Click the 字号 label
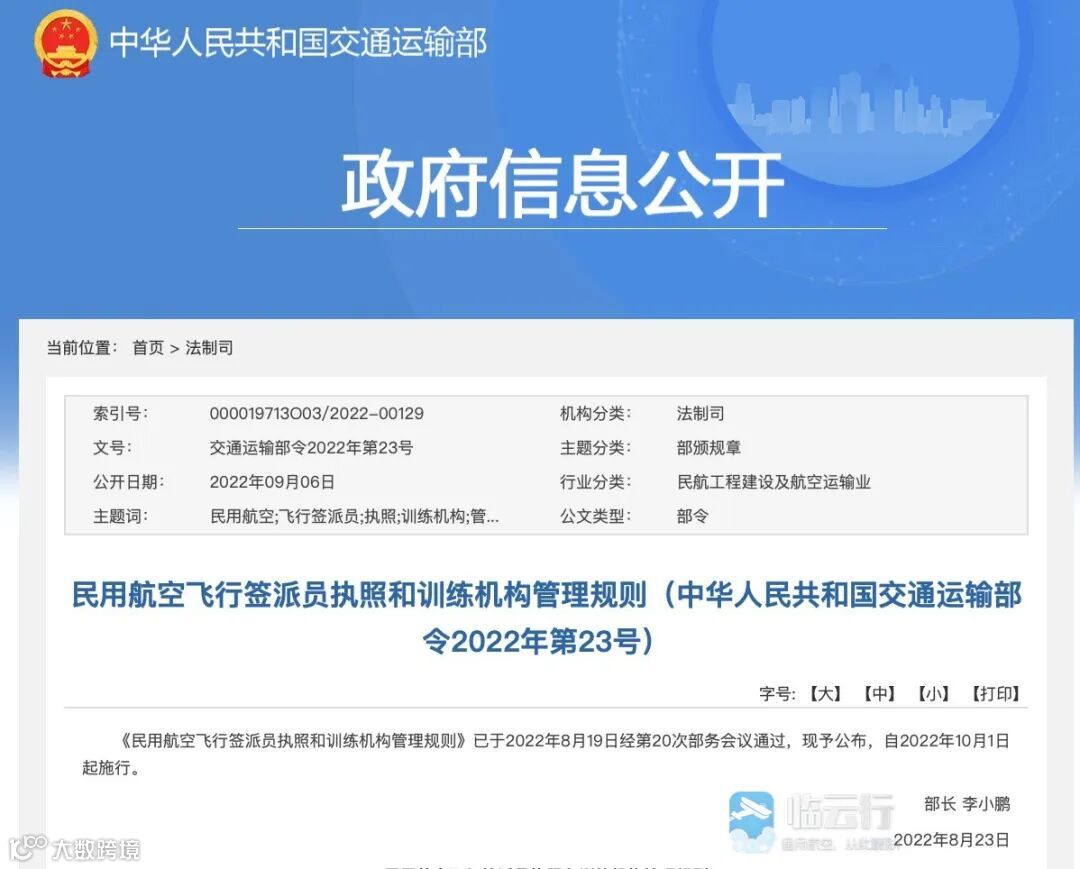Image resolution: width=1080 pixels, height=869 pixels. (778, 693)
